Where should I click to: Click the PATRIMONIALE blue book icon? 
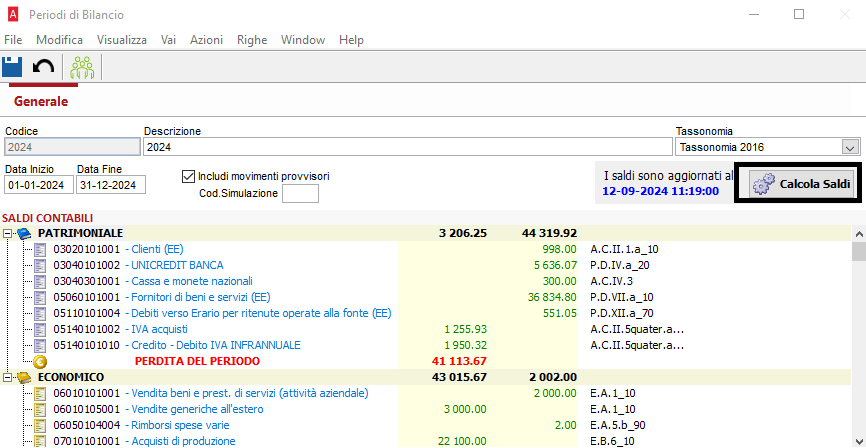(24, 233)
